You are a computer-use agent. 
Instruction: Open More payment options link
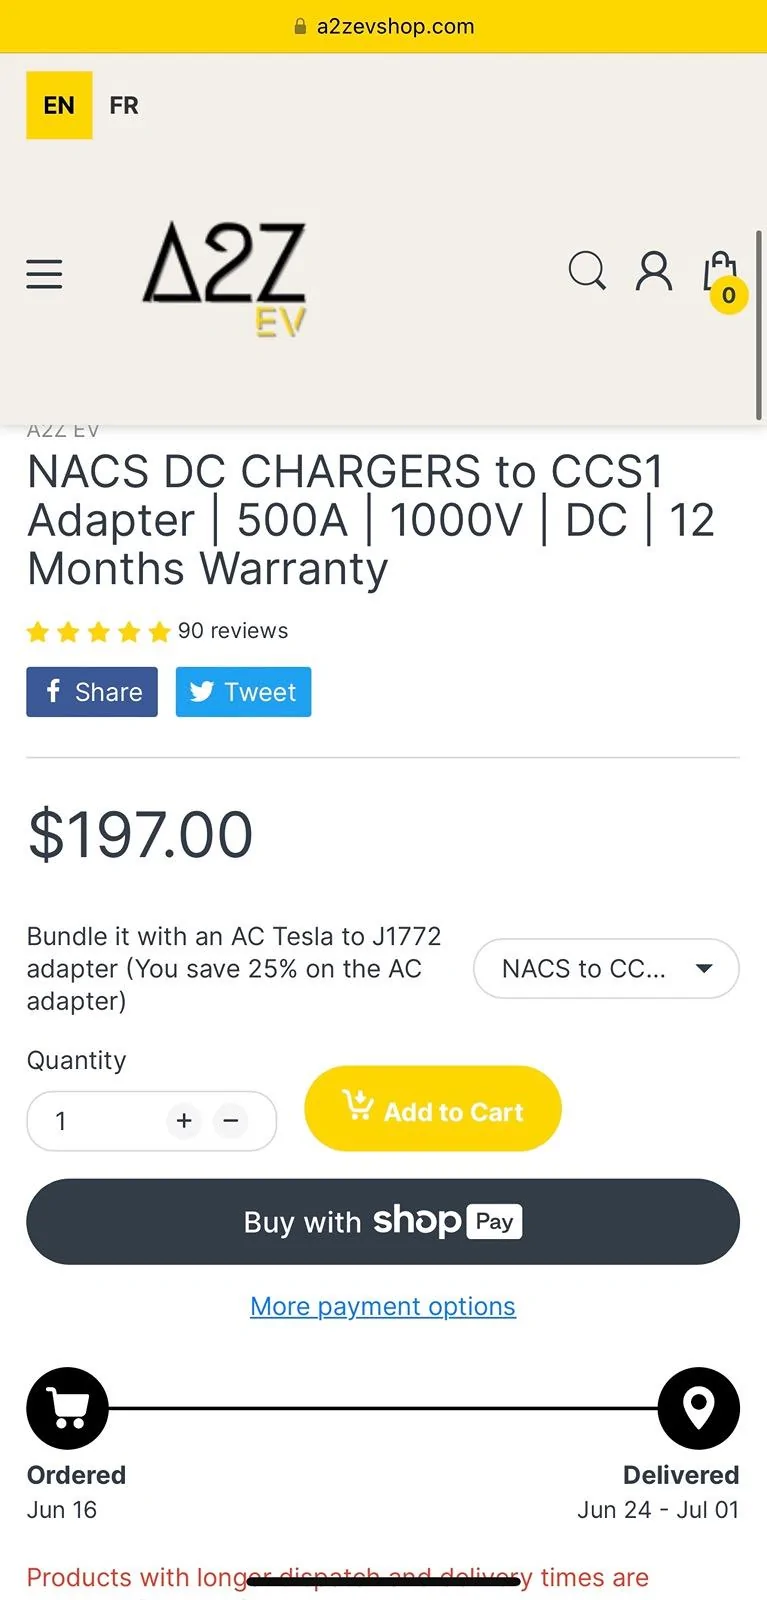pos(383,1306)
